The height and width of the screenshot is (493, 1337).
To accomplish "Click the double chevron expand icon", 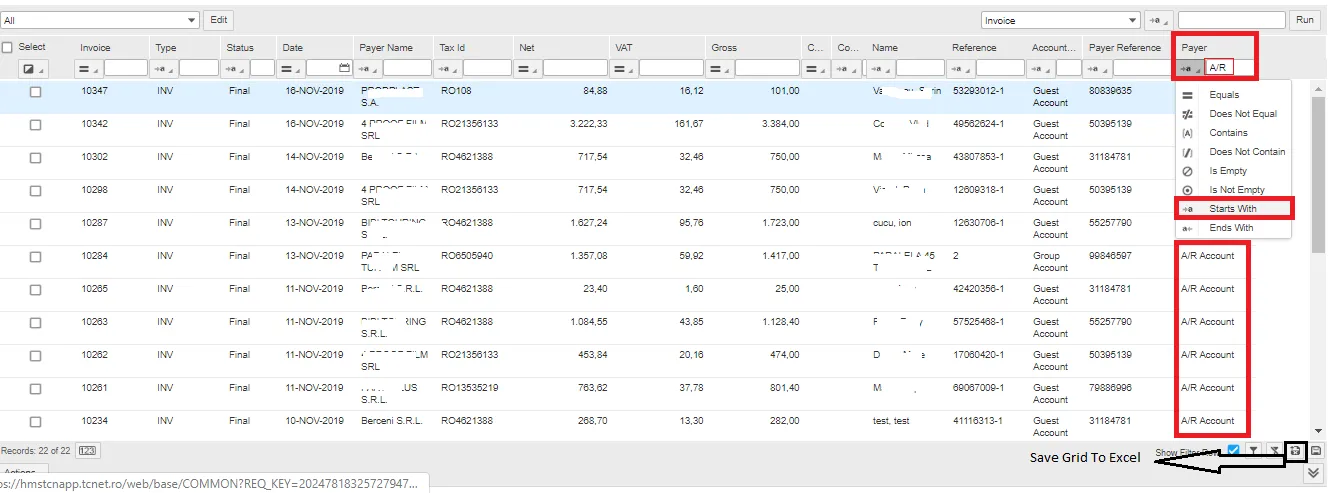I will pos(1314,473).
